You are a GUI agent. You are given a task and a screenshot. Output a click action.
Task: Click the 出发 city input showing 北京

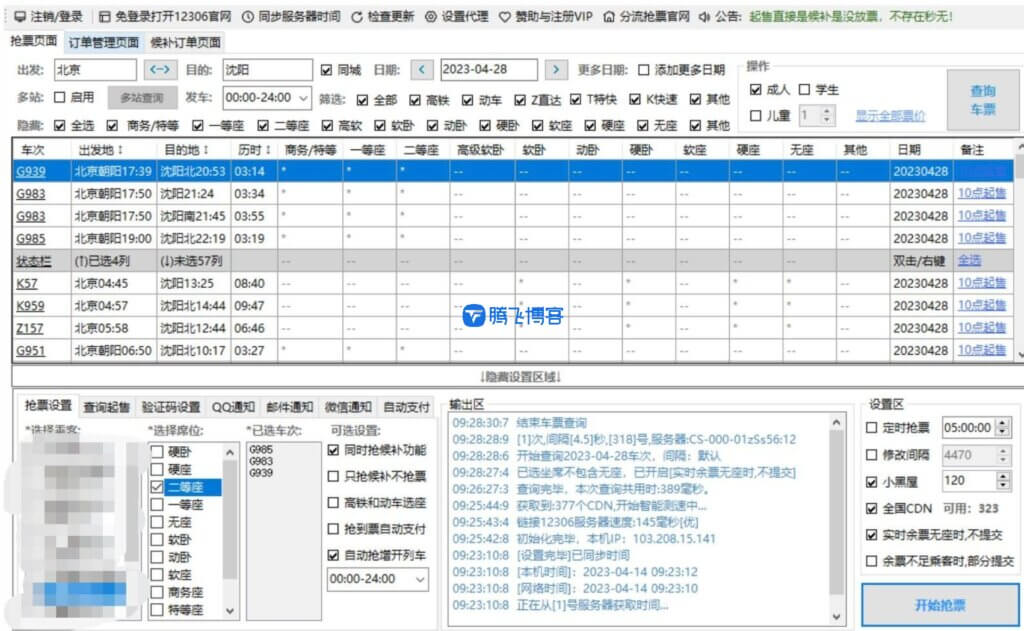click(94, 70)
